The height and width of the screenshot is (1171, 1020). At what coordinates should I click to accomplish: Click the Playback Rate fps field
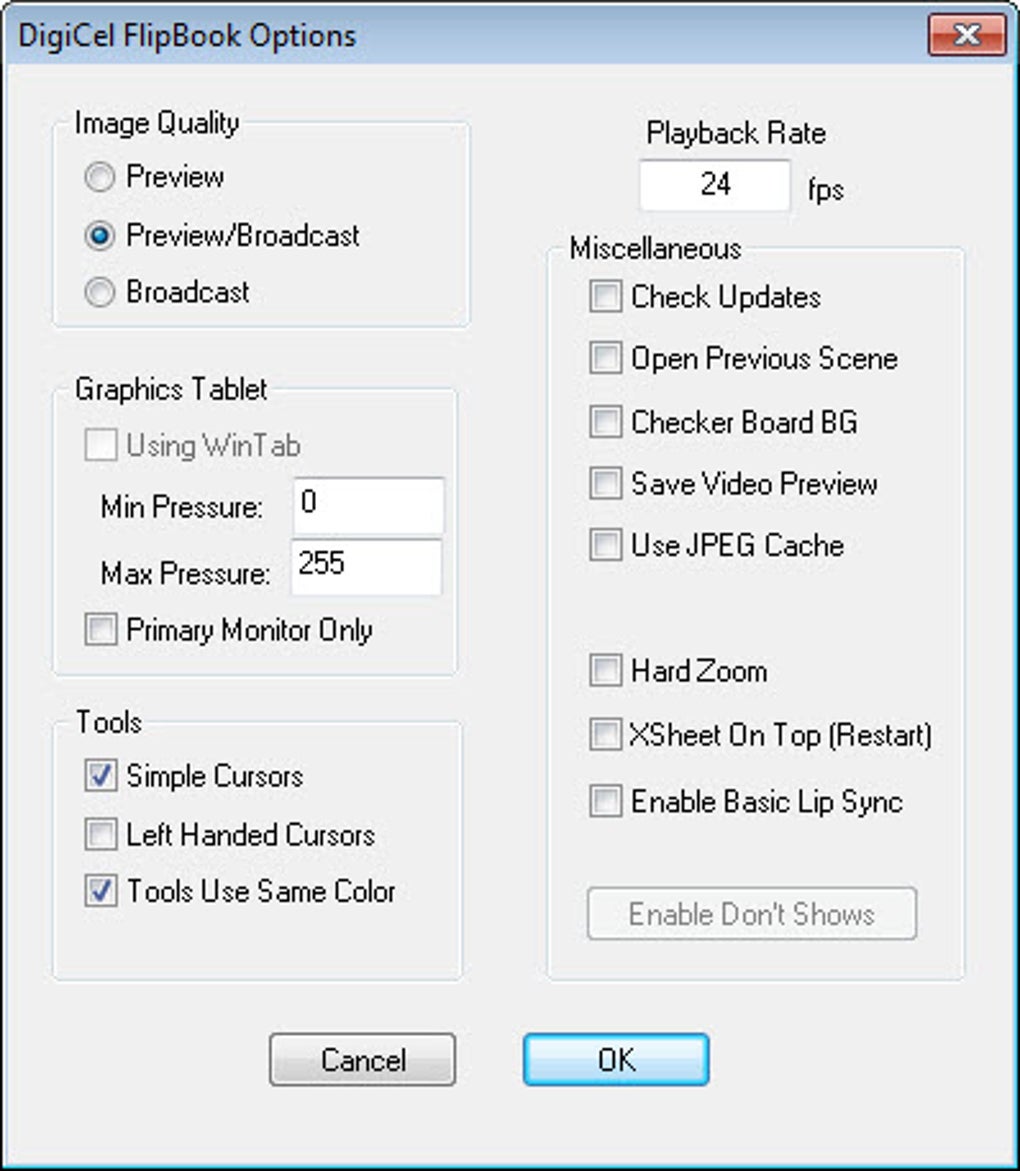point(715,184)
